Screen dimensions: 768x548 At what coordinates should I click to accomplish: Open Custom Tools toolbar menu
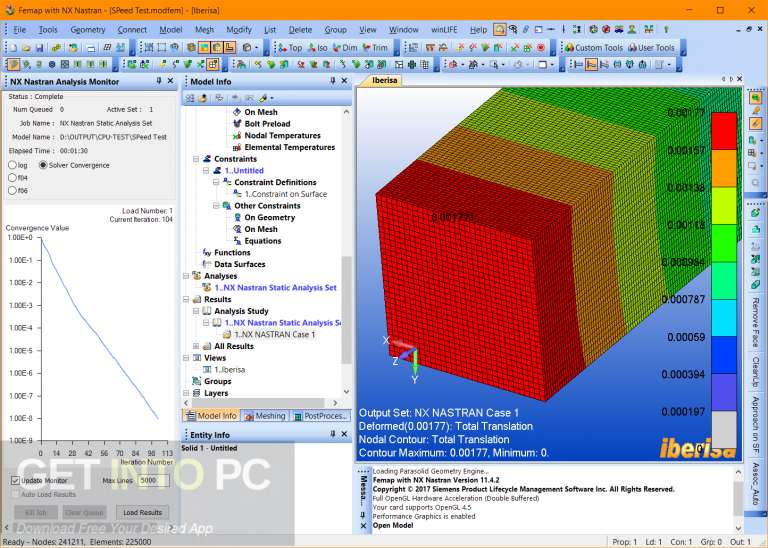[x=594, y=48]
